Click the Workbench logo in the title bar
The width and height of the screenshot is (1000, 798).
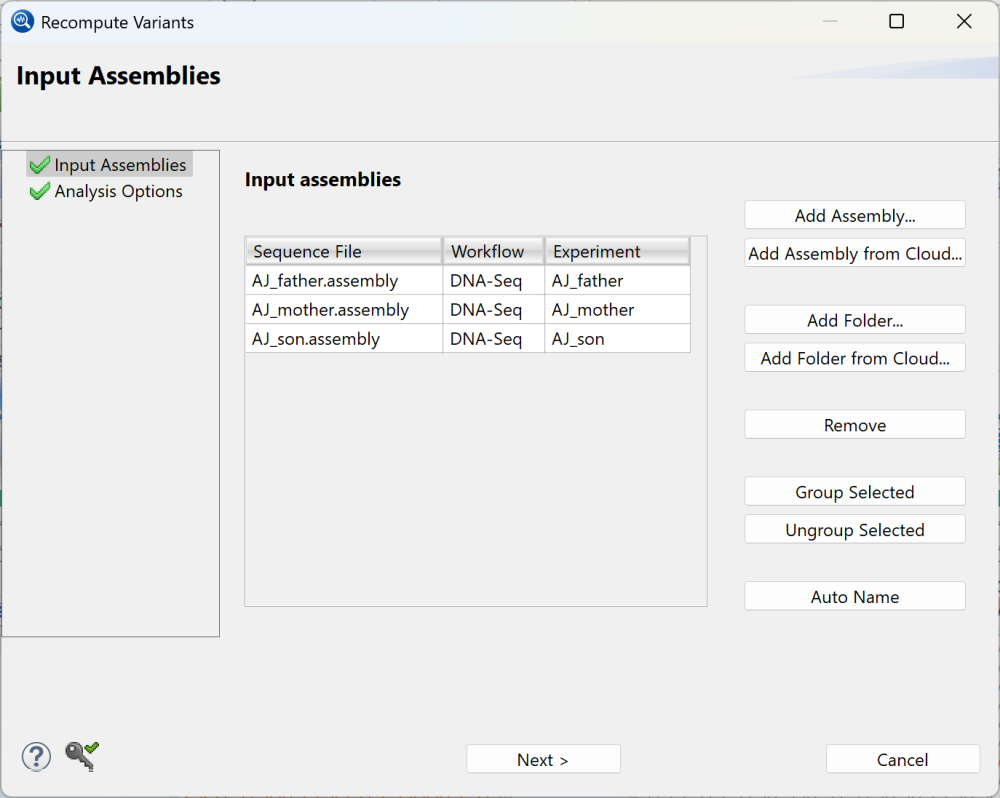click(21, 20)
